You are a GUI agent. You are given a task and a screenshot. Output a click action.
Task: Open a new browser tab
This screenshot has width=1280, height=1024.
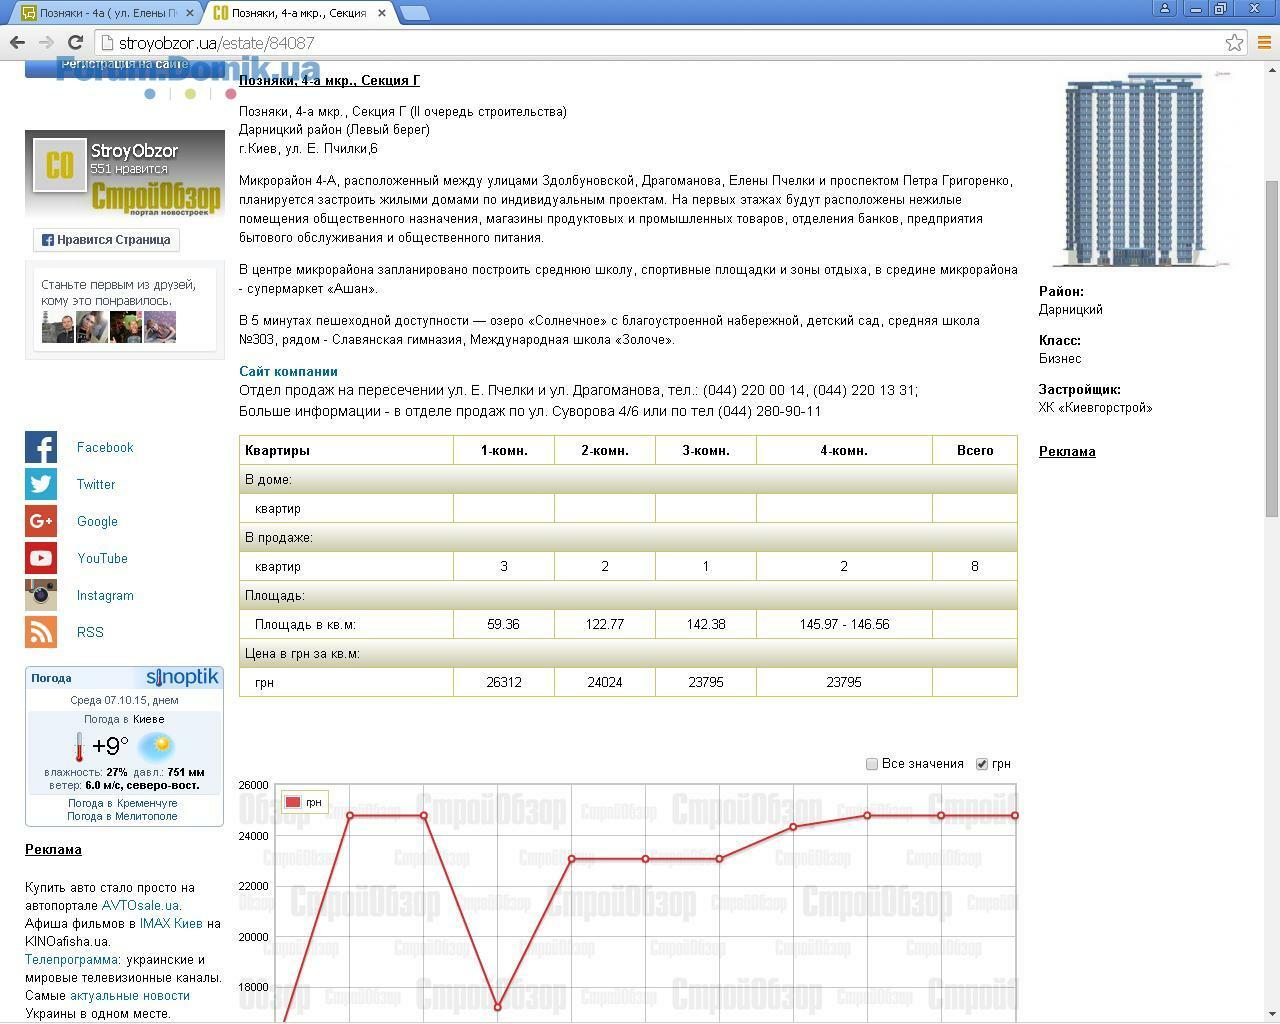tap(414, 13)
